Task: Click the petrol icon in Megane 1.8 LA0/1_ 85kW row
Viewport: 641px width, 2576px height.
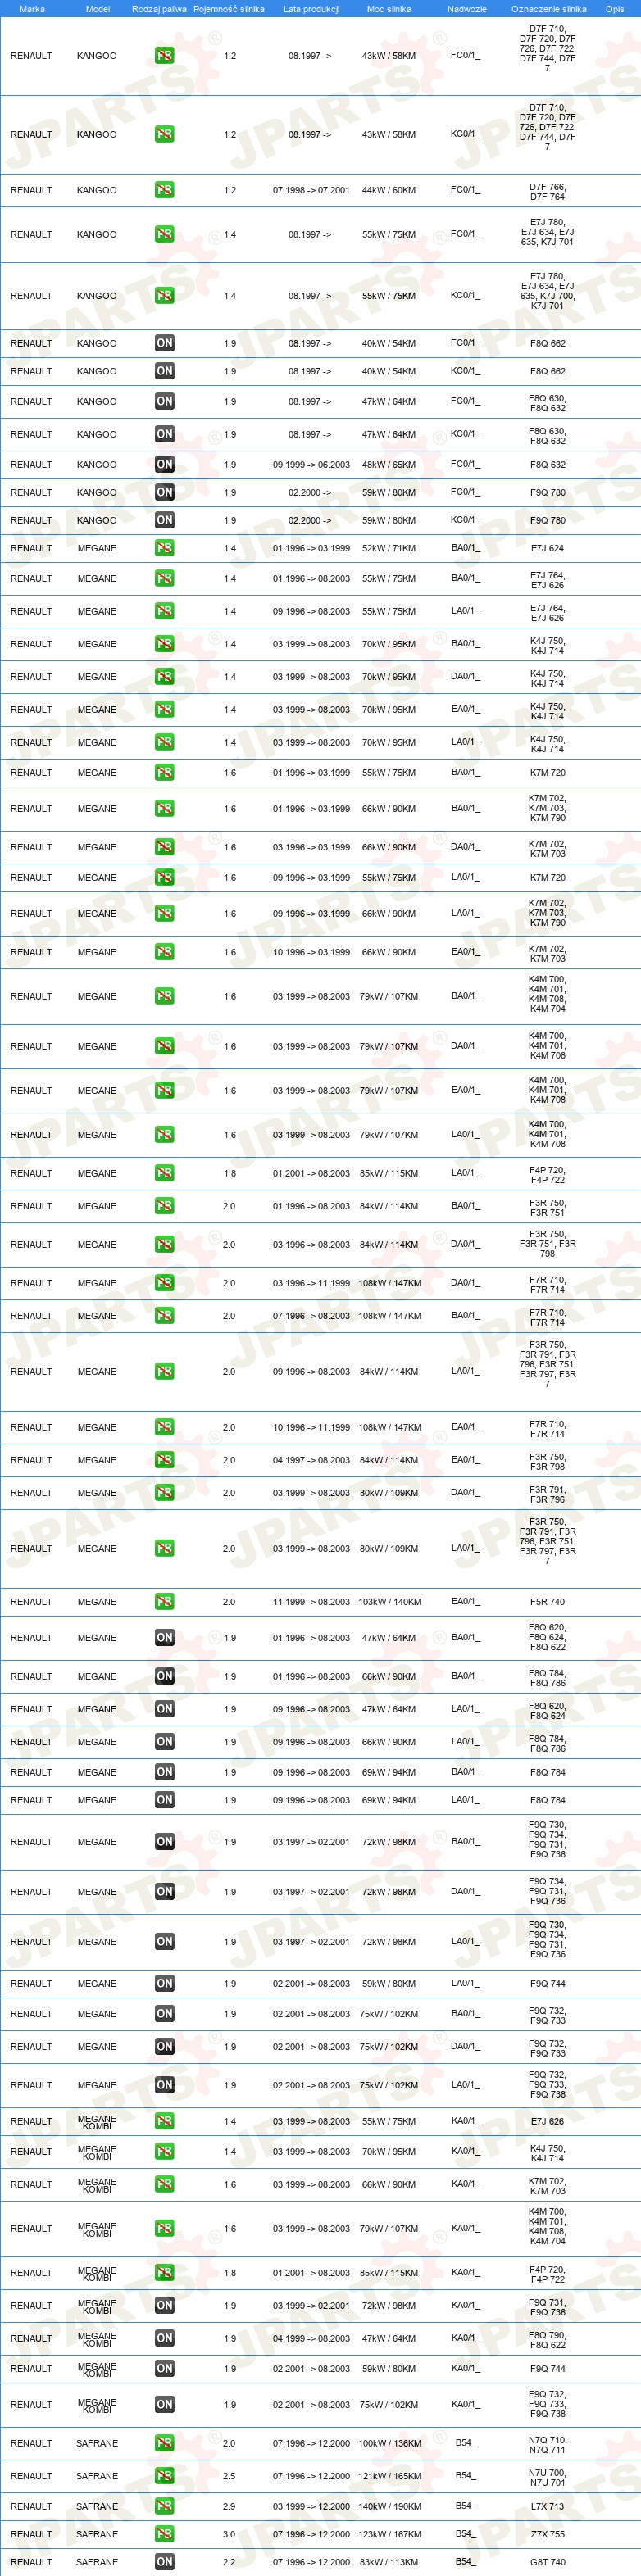Action: [165, 1174]
